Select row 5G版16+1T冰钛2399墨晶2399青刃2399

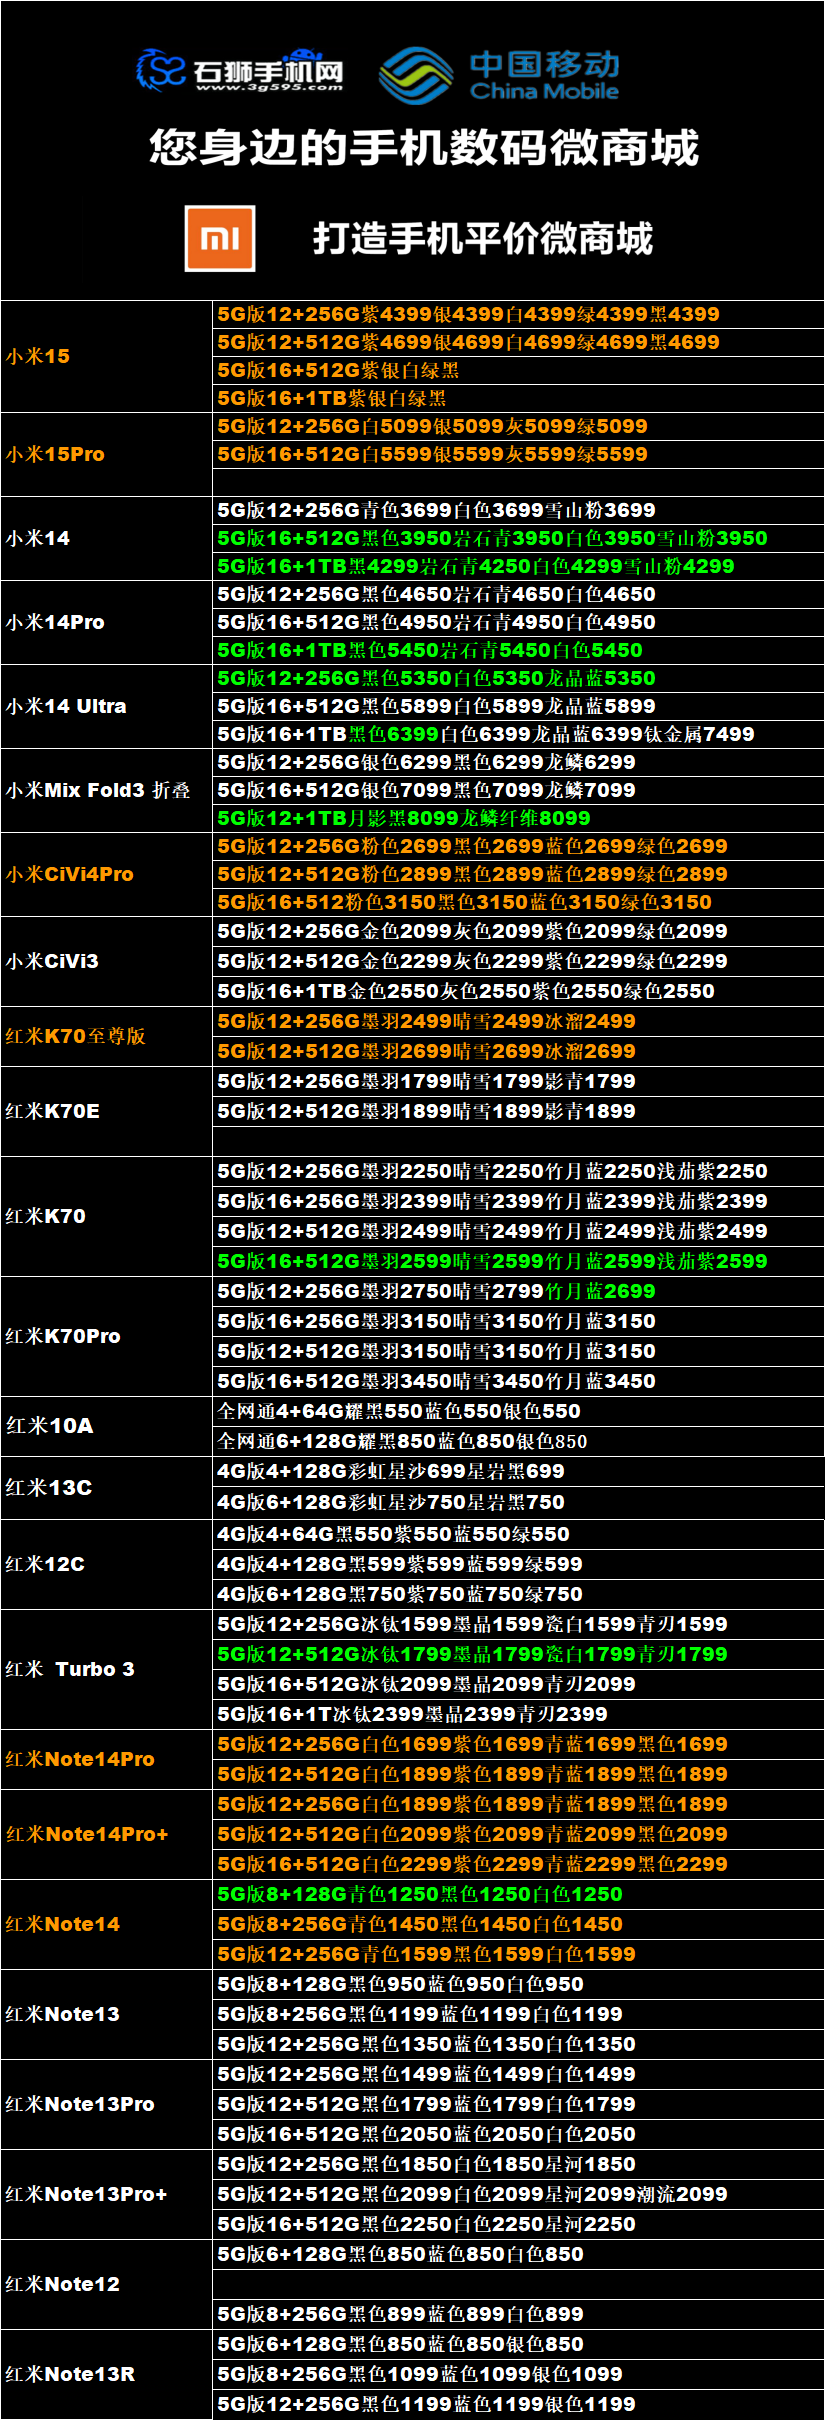coord(518,1714)
